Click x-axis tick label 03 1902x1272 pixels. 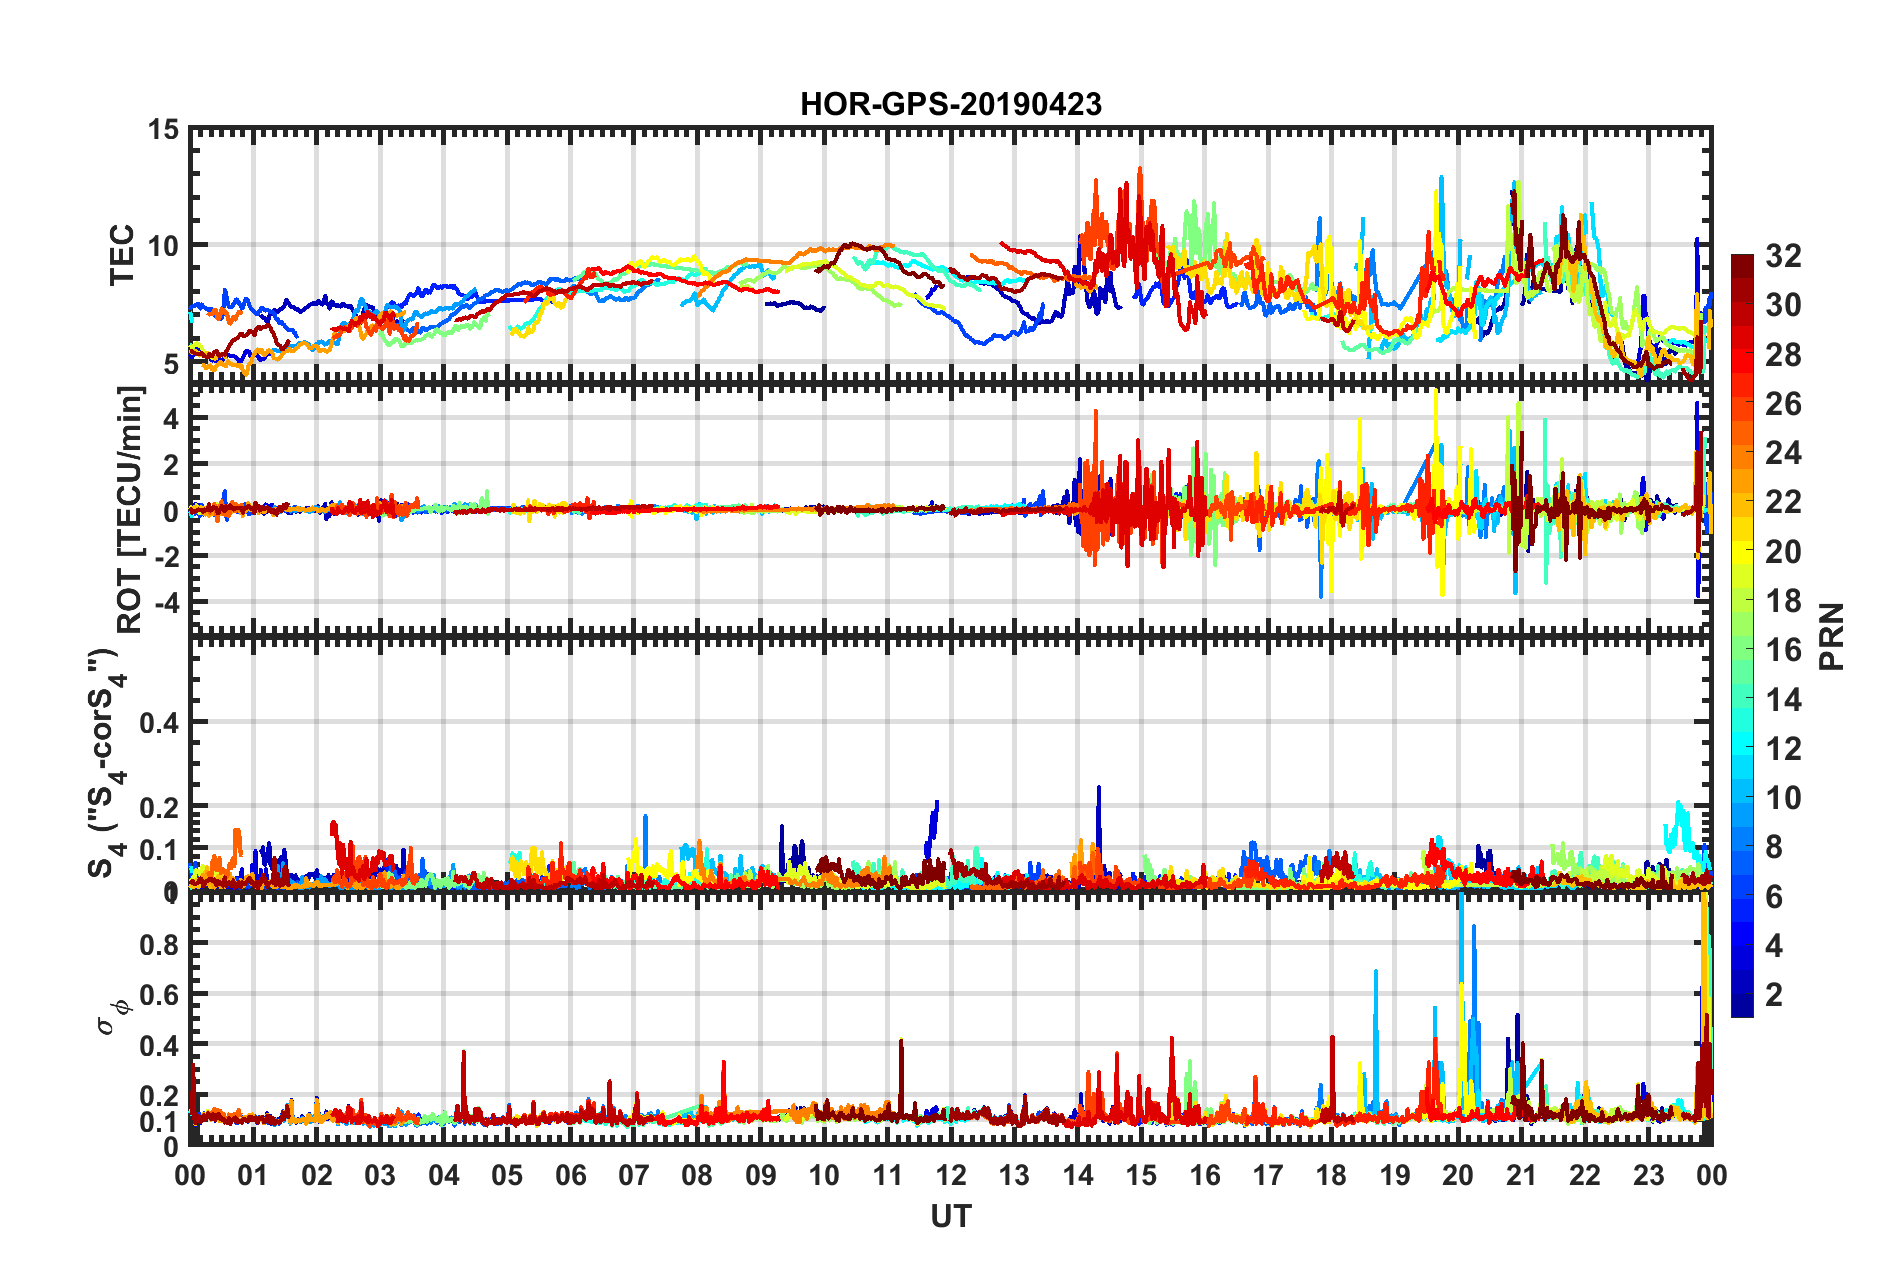click(380, 1175)
